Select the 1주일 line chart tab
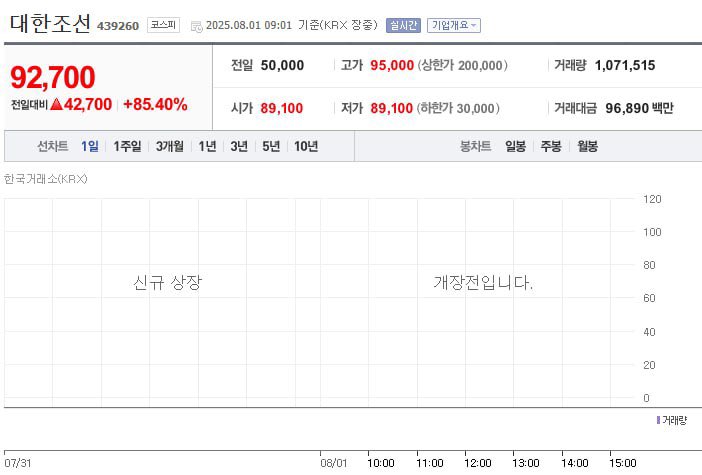The image size is (702, 475). (127, 146)
